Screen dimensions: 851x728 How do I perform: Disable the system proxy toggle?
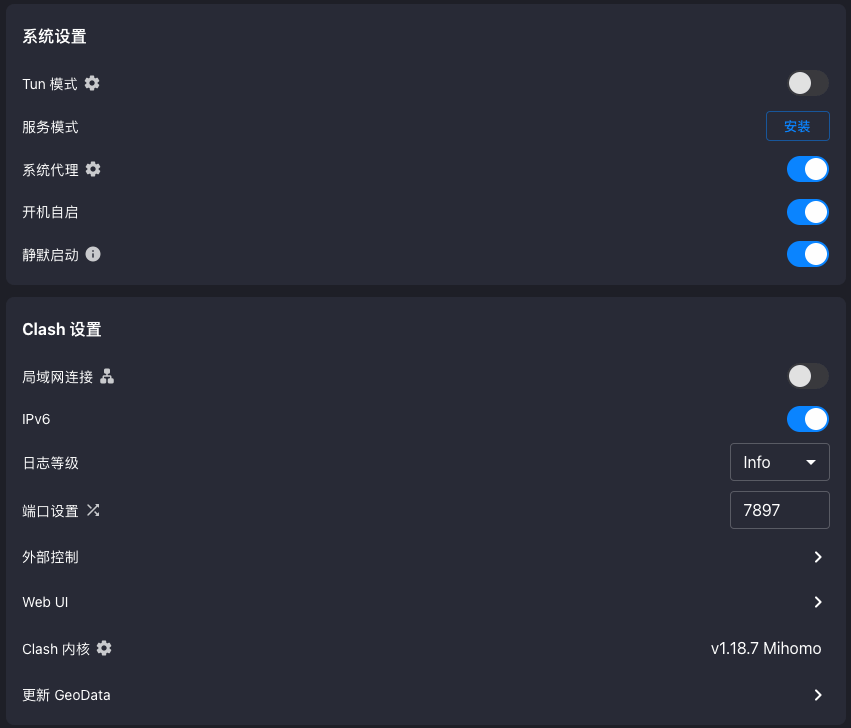[x=807, y=169]
